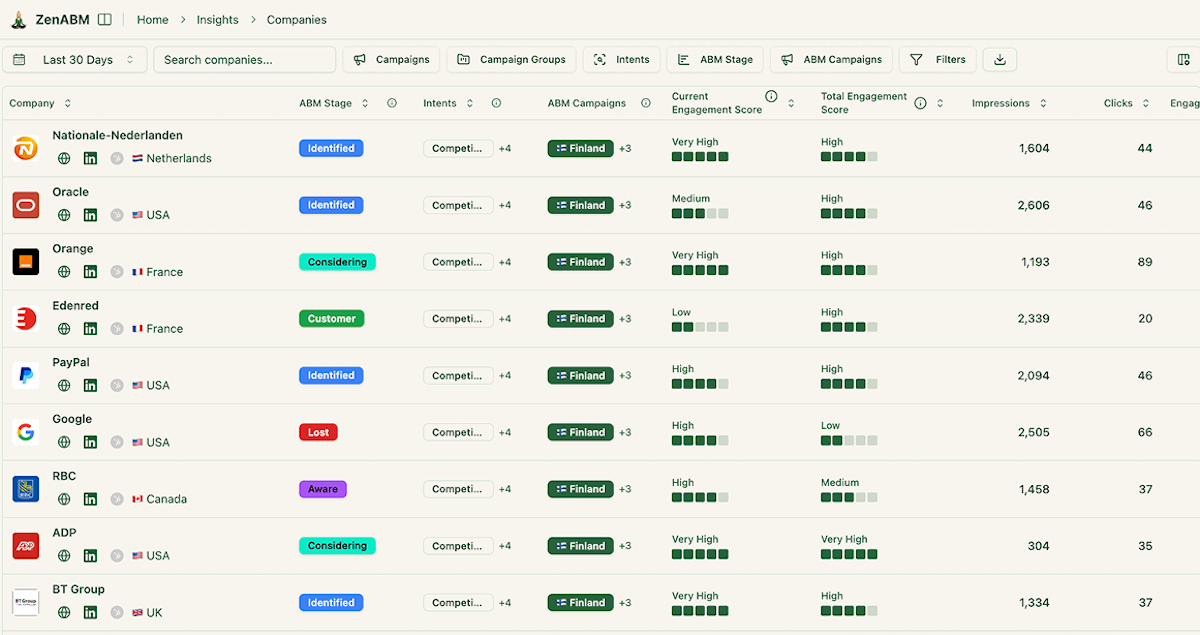Toggle the sidebar panel beside the ZenABM logo

click(105, 18)
